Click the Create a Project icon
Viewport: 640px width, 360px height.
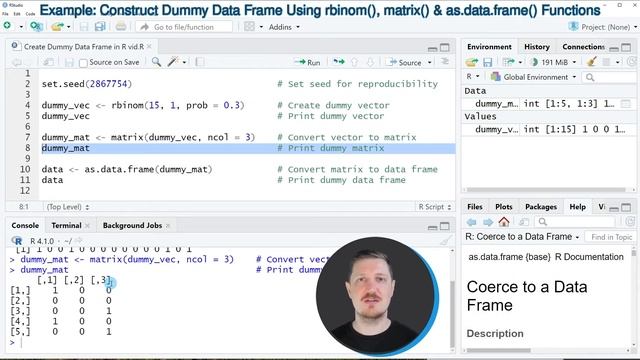click(x=36, y=27)
